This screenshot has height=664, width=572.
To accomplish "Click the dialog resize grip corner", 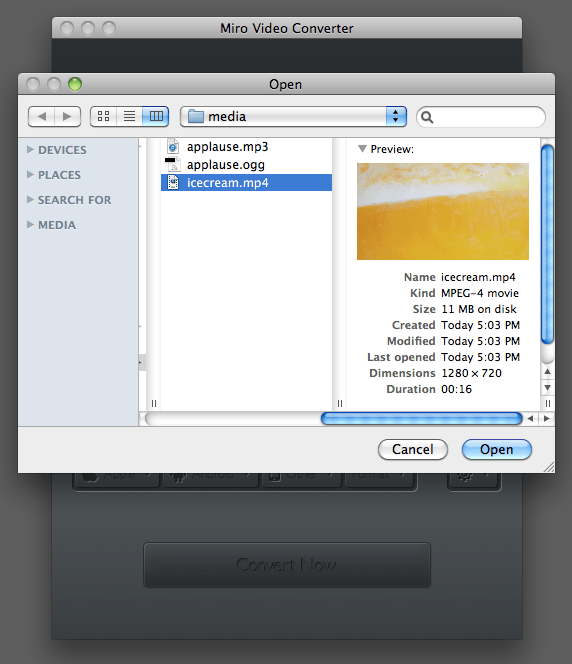I will 549,468.
